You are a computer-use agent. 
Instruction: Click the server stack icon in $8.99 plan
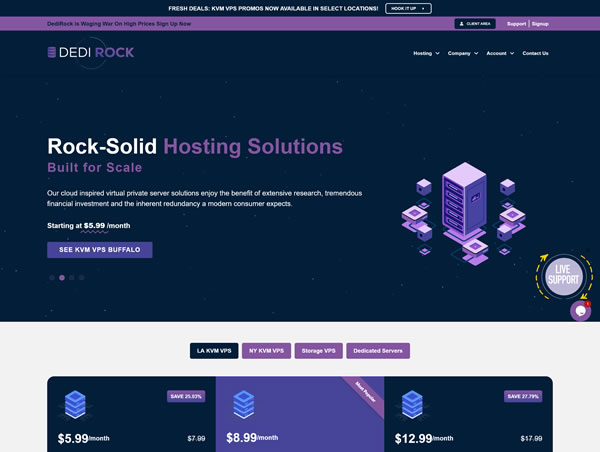245,403
